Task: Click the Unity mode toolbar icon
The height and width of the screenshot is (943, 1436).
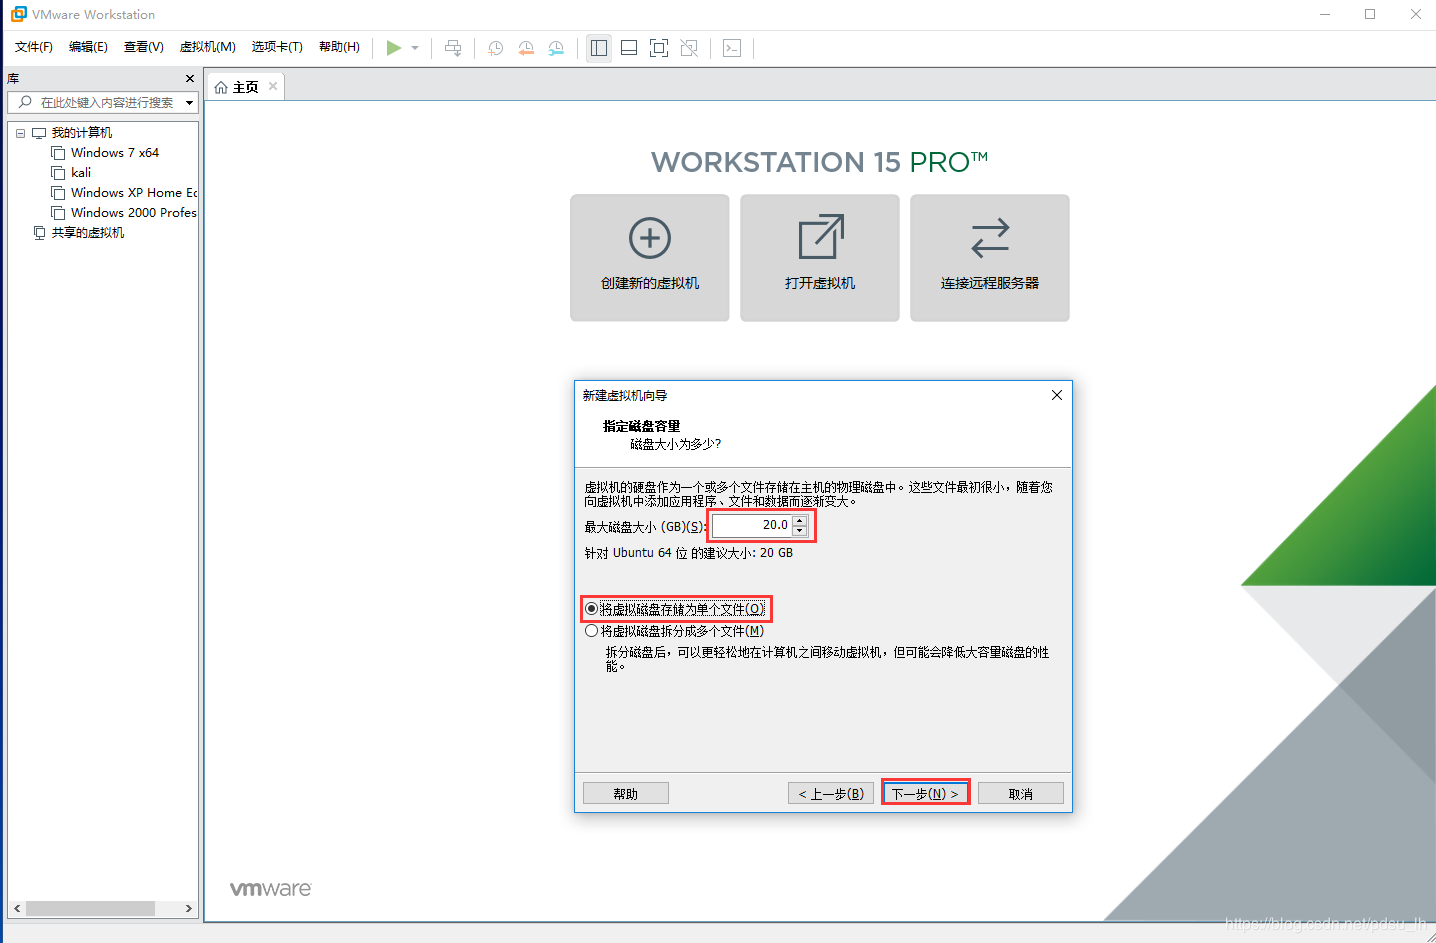Action: (689, 48)
